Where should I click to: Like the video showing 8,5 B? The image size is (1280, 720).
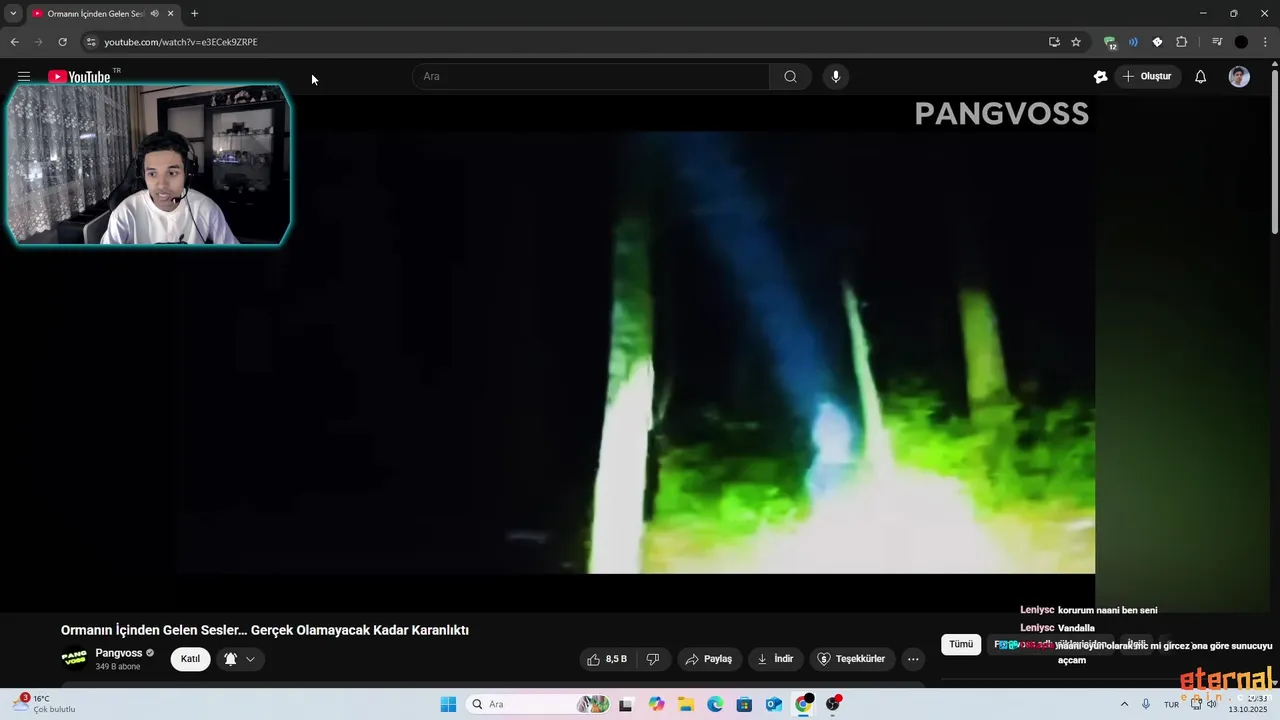coord(608,659)
